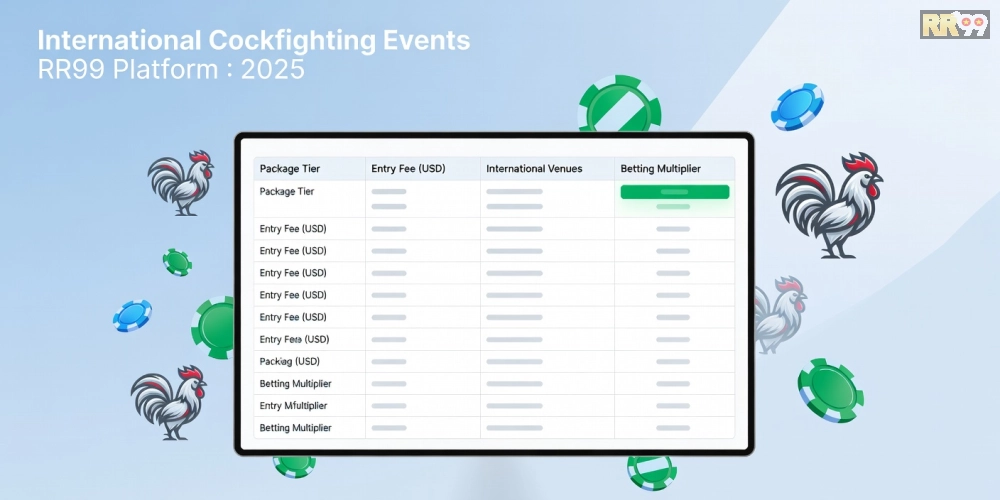
Task: Click the rooster icon at upper left
Action: (181, 182)
